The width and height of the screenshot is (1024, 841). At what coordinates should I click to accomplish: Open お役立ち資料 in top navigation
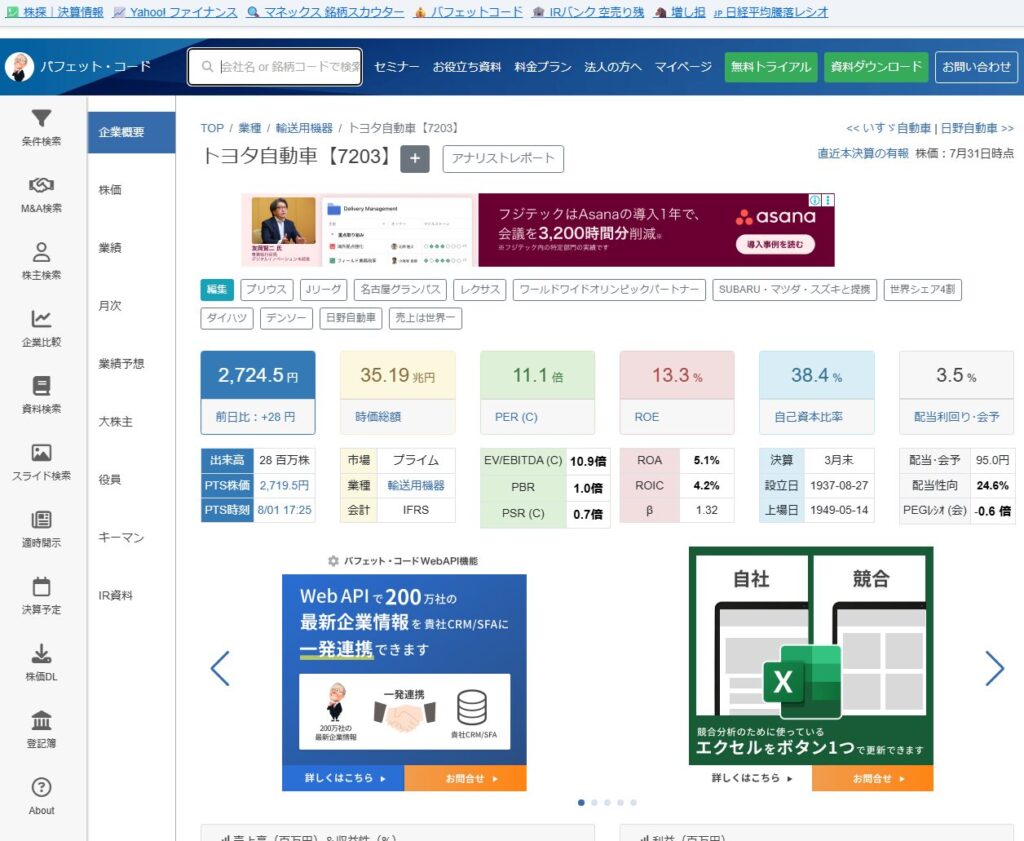[467, 67]
